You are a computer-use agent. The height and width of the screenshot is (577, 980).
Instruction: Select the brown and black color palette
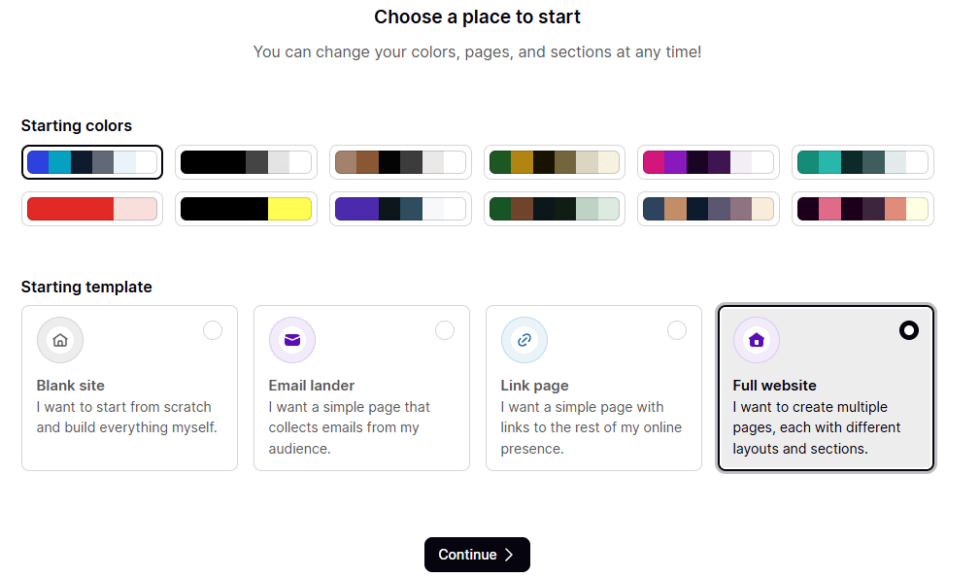tap(400, 162)
